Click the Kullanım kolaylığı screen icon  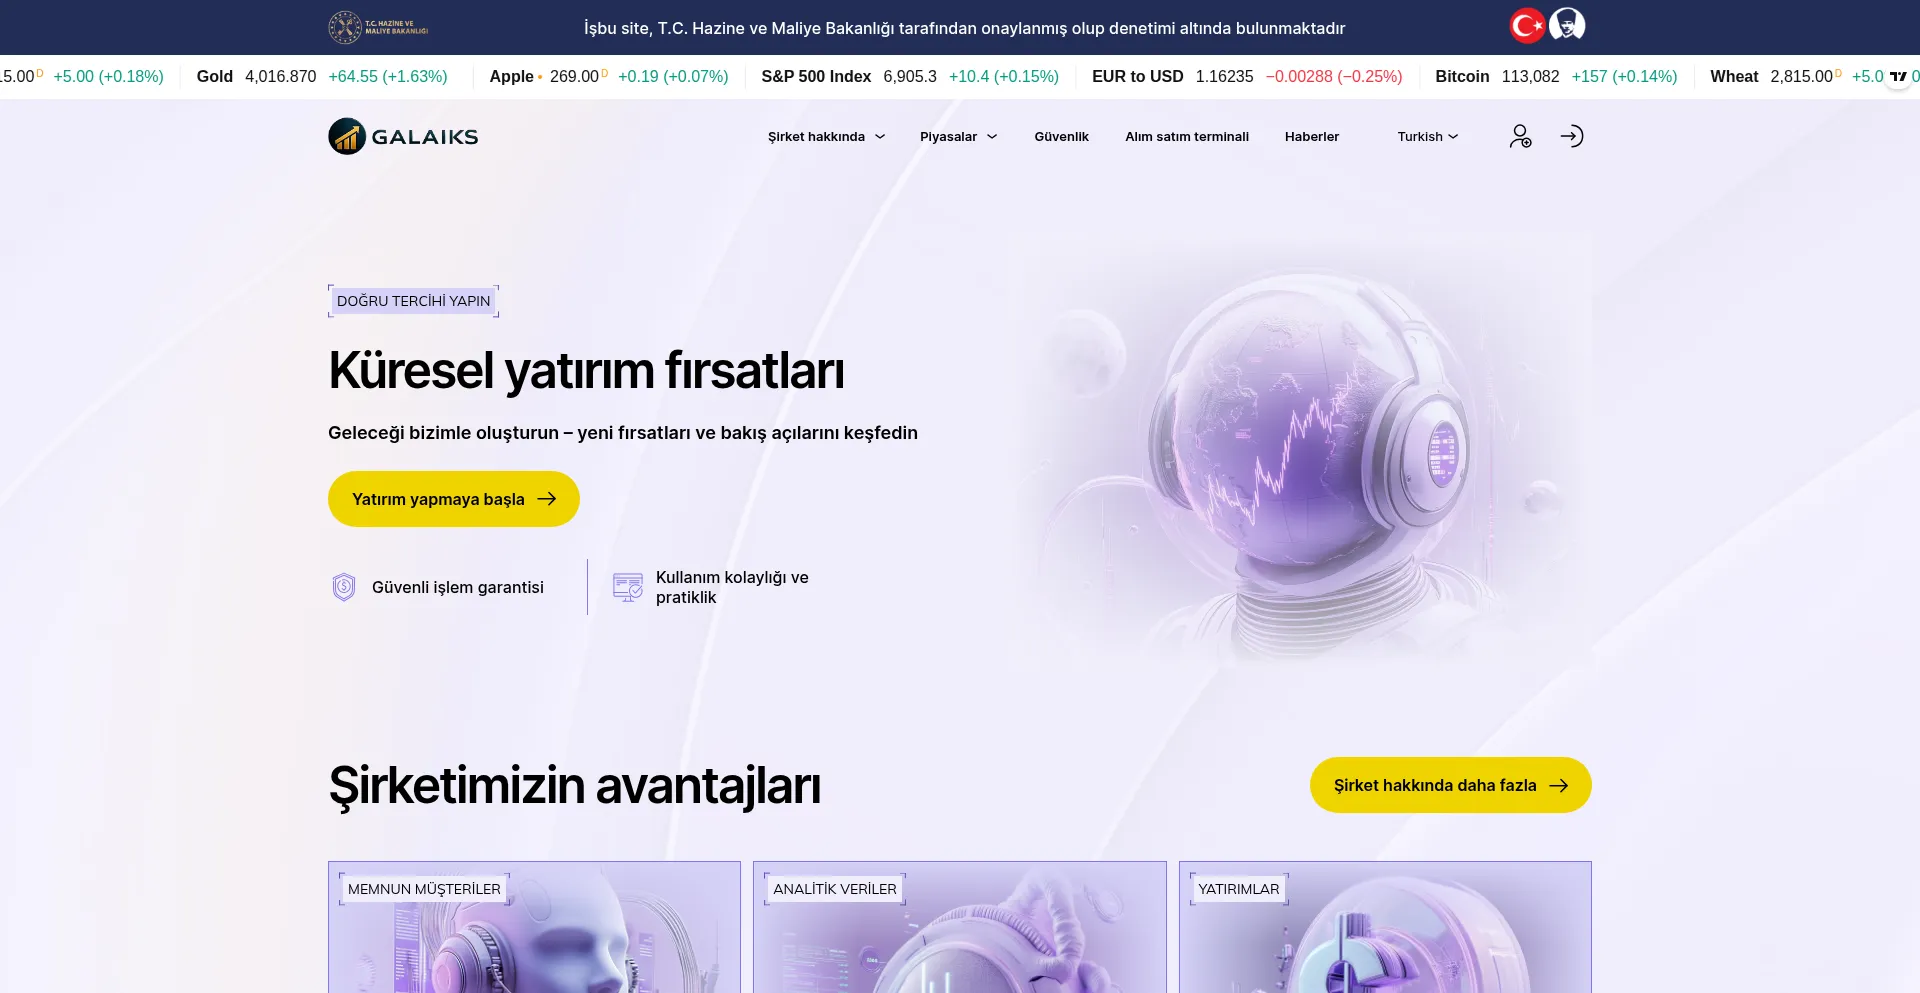[x=628, y=587]
